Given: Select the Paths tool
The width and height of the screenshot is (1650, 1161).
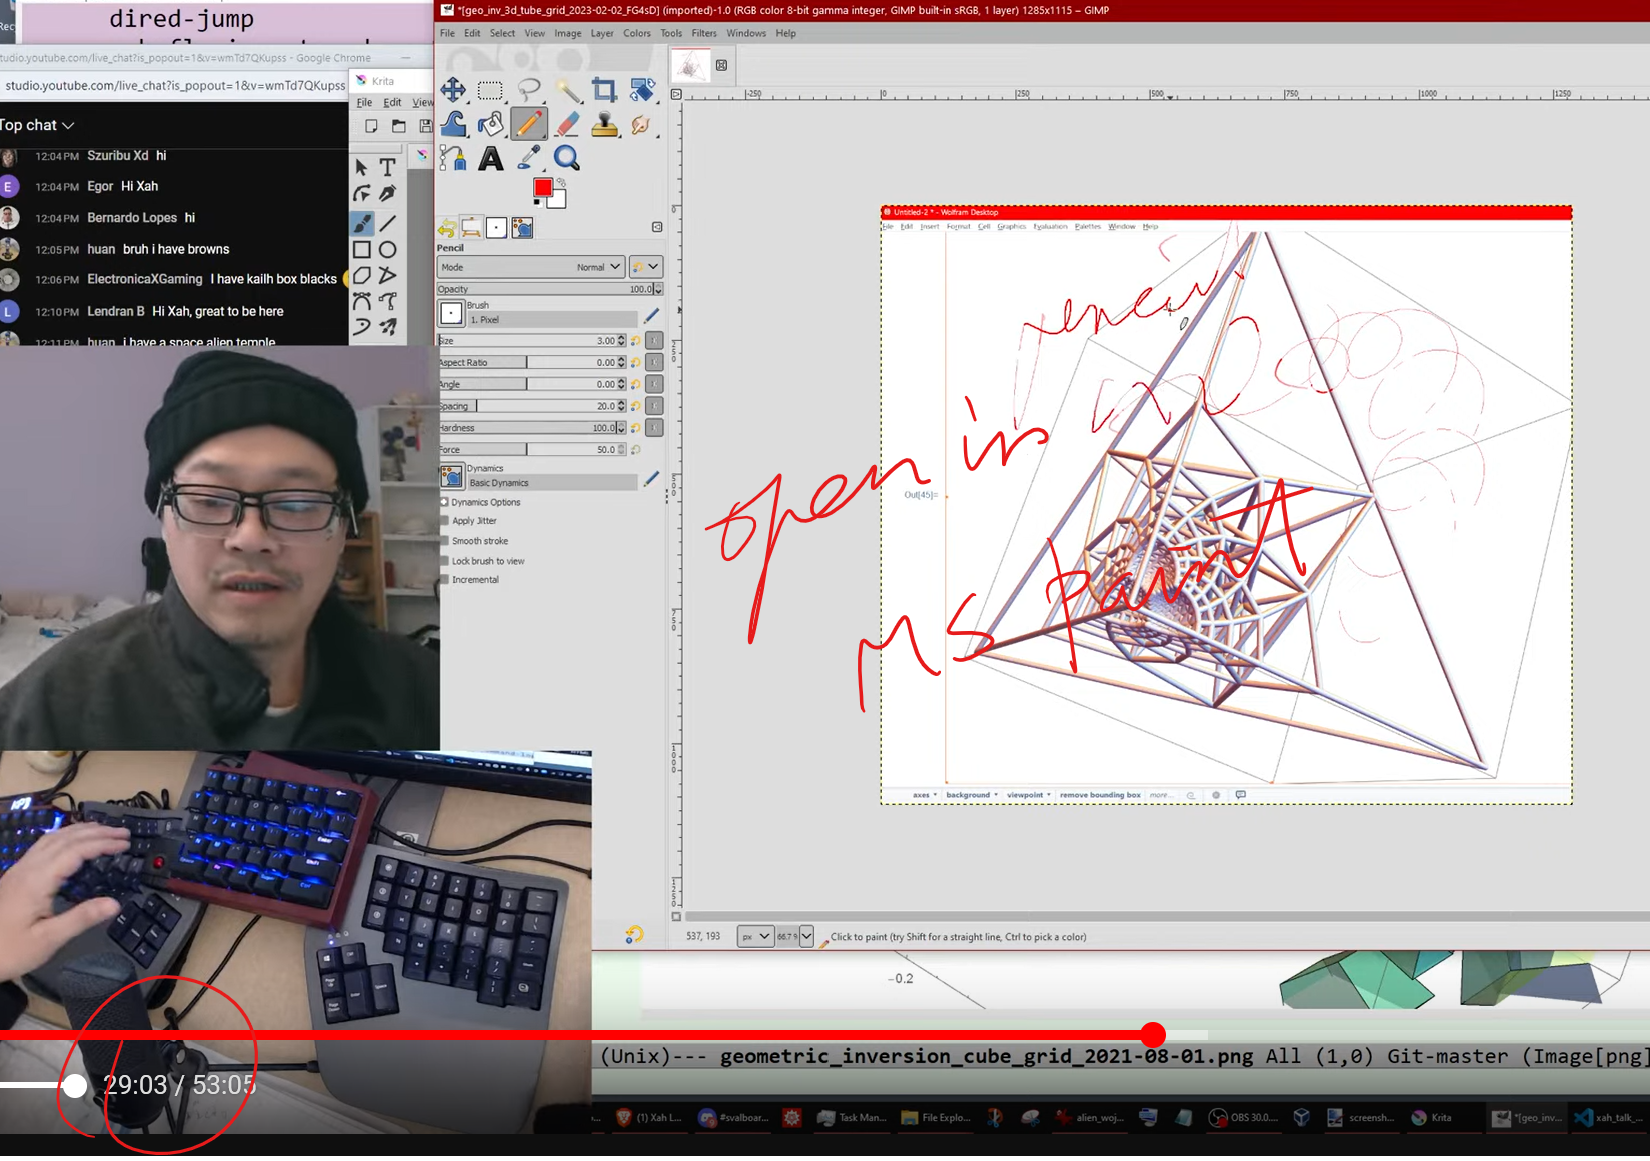Looking at the screenshot, I should 453,158.
